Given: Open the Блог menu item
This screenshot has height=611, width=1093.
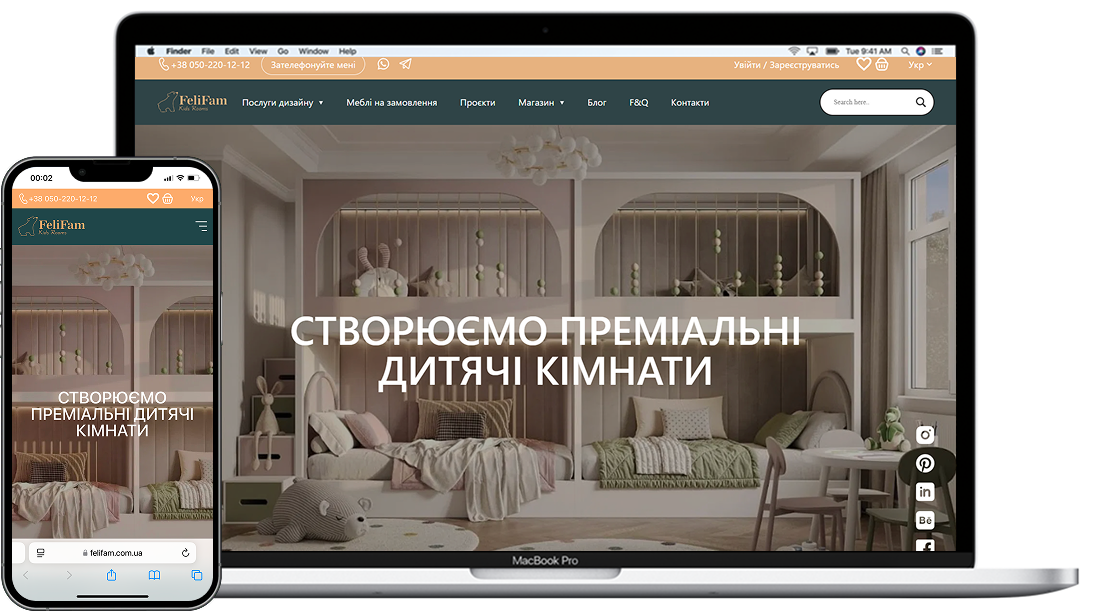Looking at the screenshot, I should [x=597, y=102].
